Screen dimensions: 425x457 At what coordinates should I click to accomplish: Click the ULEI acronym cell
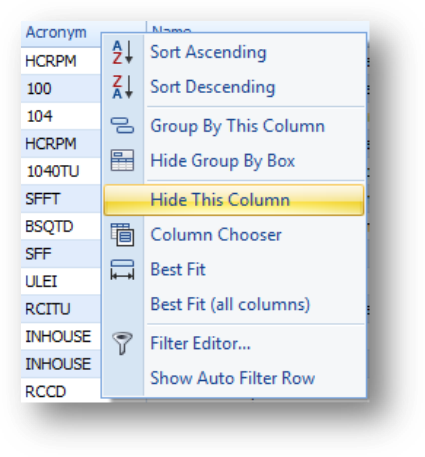(61, 282)
